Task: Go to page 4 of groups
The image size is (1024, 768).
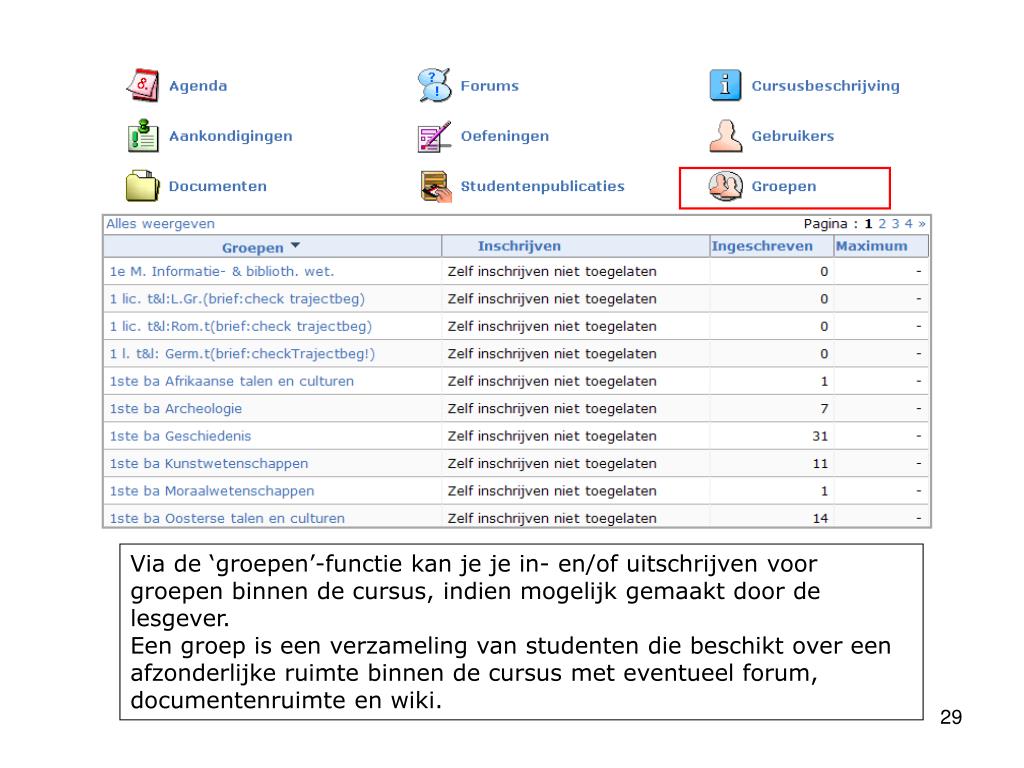Action: (x=908, y=224)
